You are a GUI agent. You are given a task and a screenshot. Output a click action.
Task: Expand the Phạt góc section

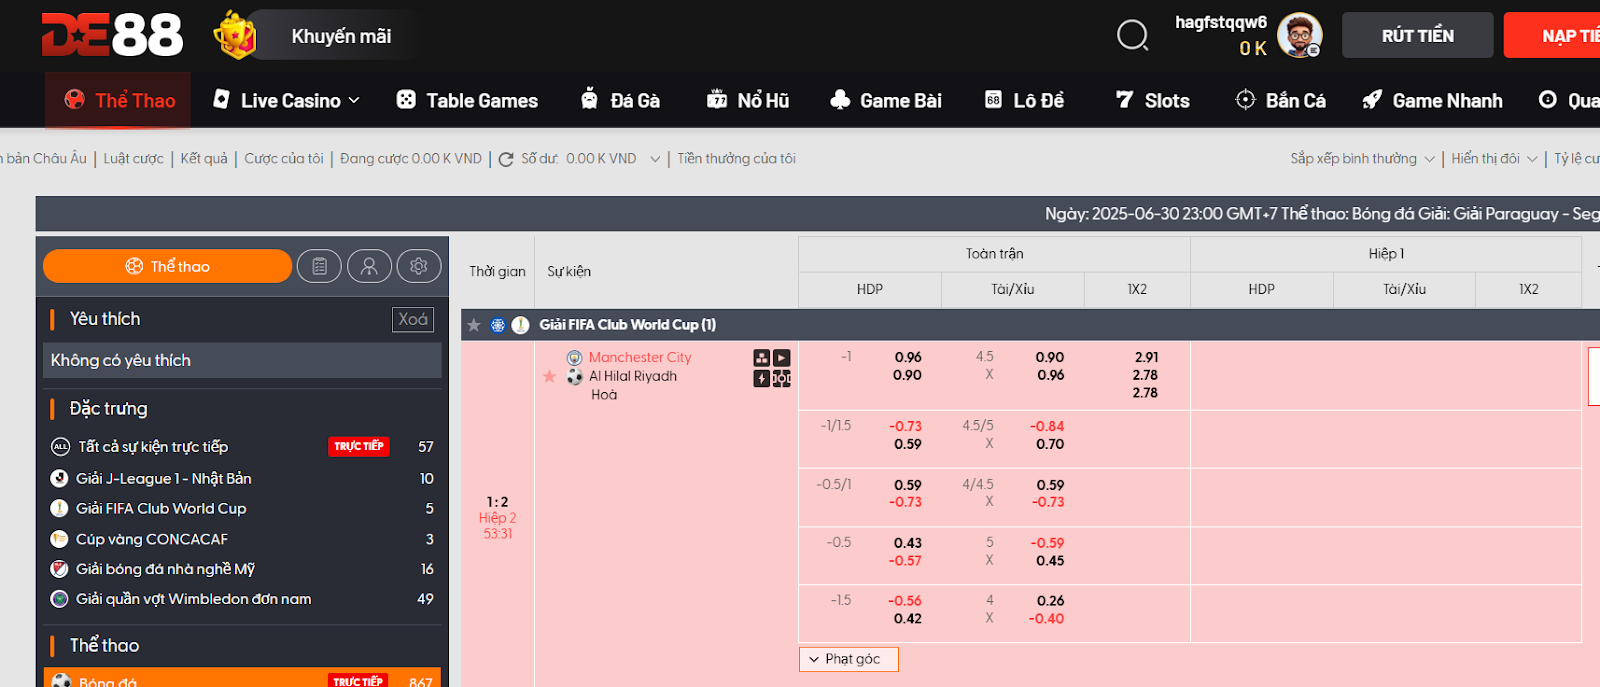(x=848, y=659)
